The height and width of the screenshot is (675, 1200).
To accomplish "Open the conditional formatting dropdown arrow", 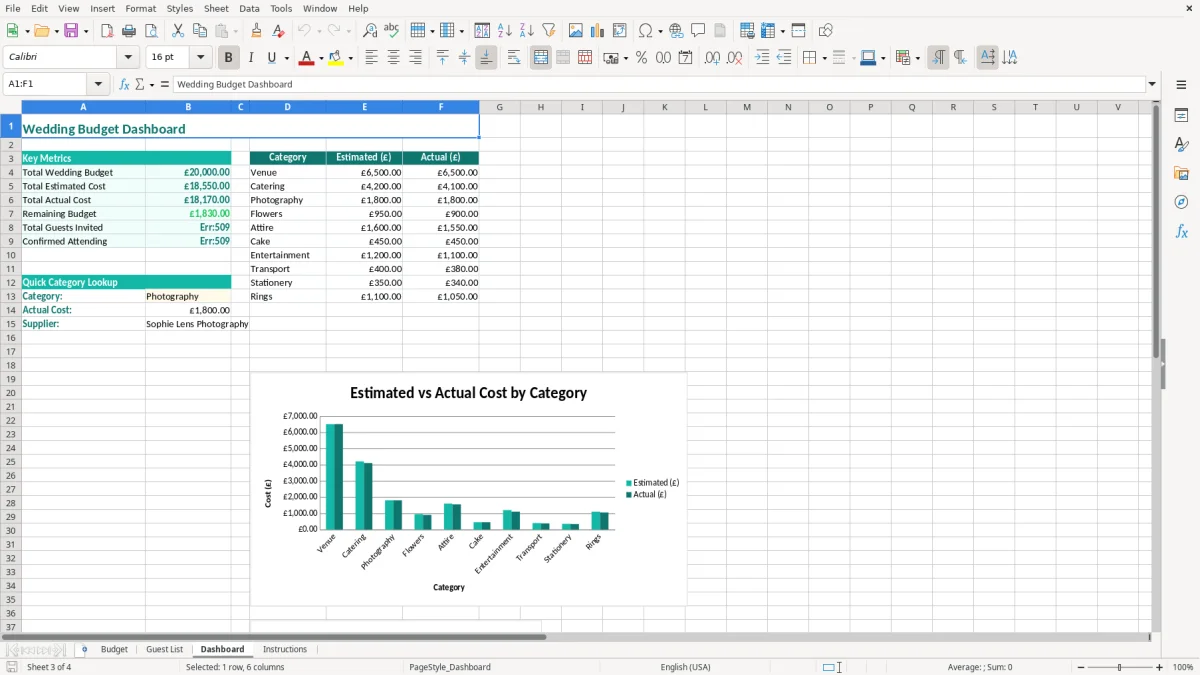I will 917,58.
